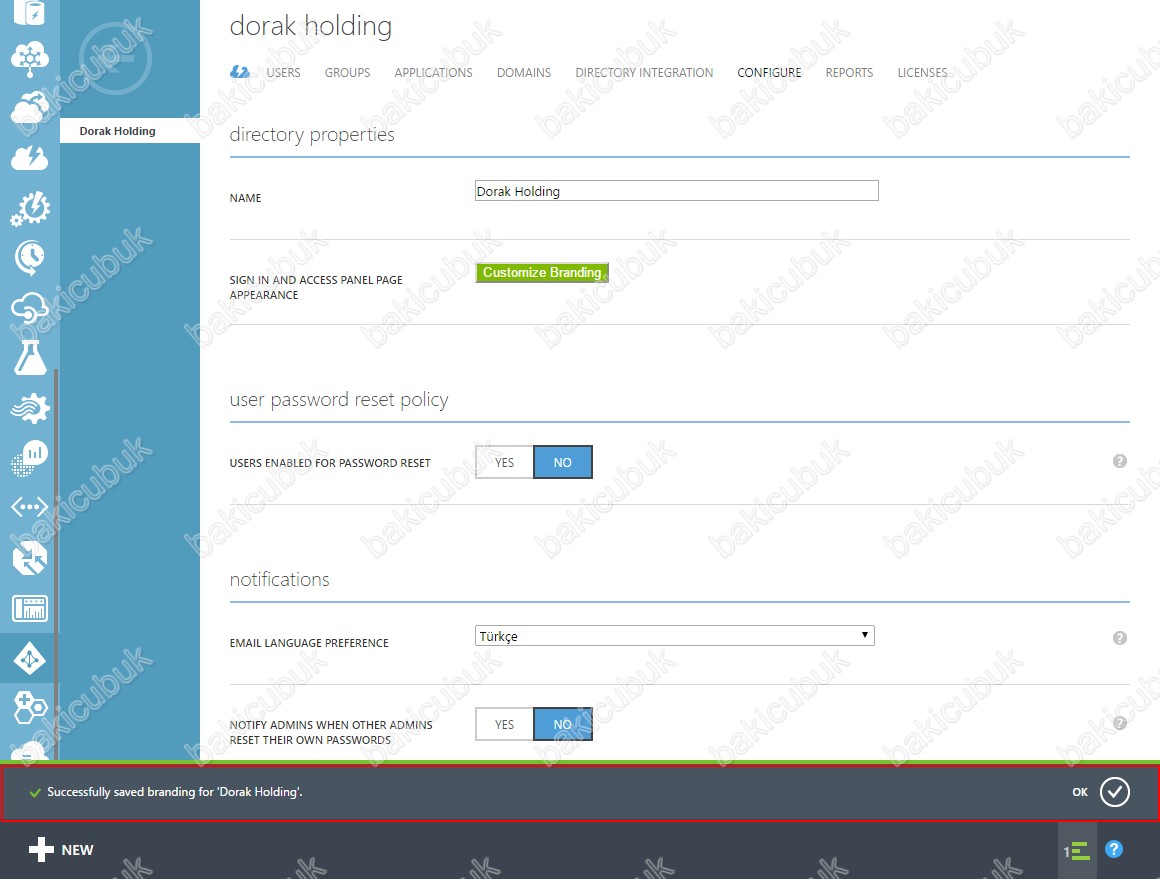Switch to the REPORTS tab
Screen dimensions: 1160x879
click(x=849, y=73)
